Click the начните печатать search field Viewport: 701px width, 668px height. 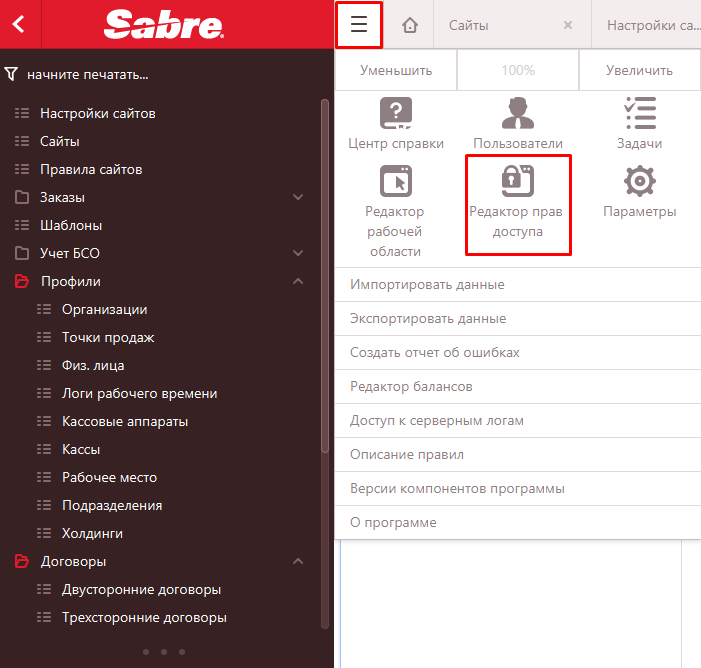coord(150,75)
